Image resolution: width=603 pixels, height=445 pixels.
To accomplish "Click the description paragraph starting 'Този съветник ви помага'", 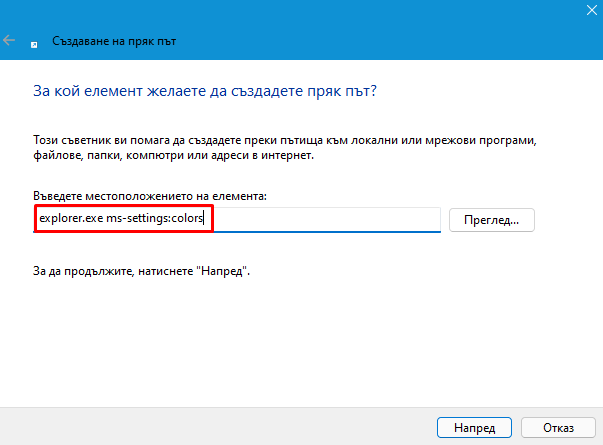I will [x=285, y=148].
